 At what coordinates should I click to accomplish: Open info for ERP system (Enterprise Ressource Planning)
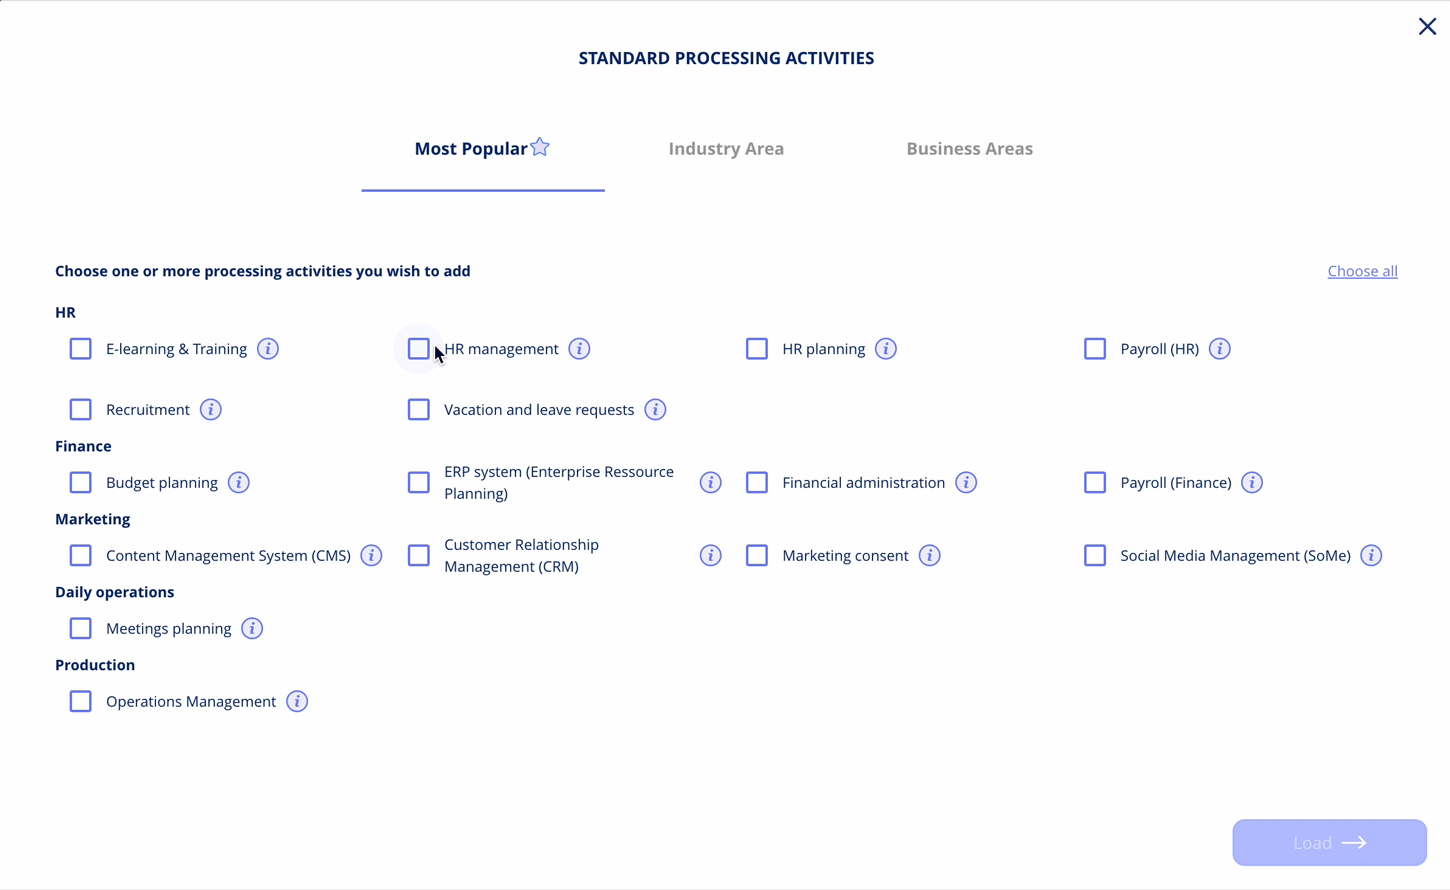point(710,482)
